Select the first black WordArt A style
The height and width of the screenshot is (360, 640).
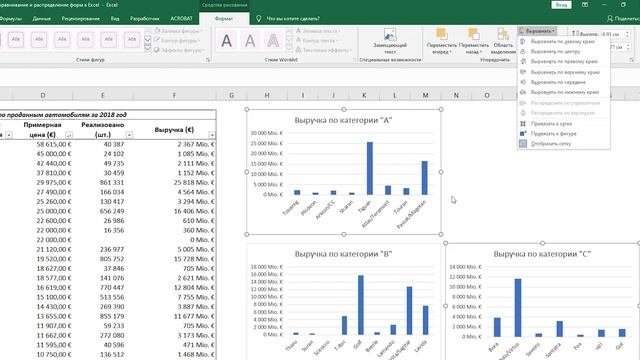(x=227, y=41)
